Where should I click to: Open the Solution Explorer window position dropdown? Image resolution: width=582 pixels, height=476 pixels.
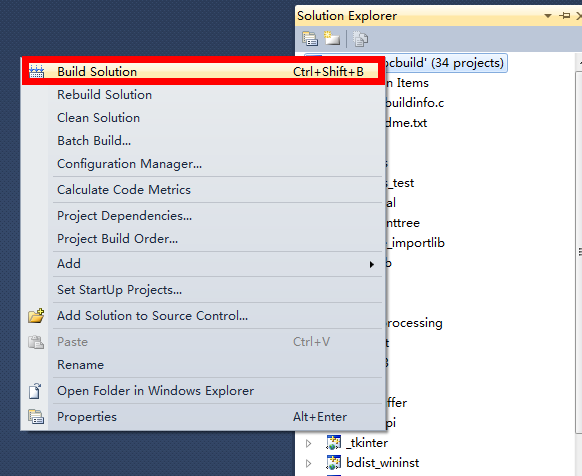[x=547, y=16]
